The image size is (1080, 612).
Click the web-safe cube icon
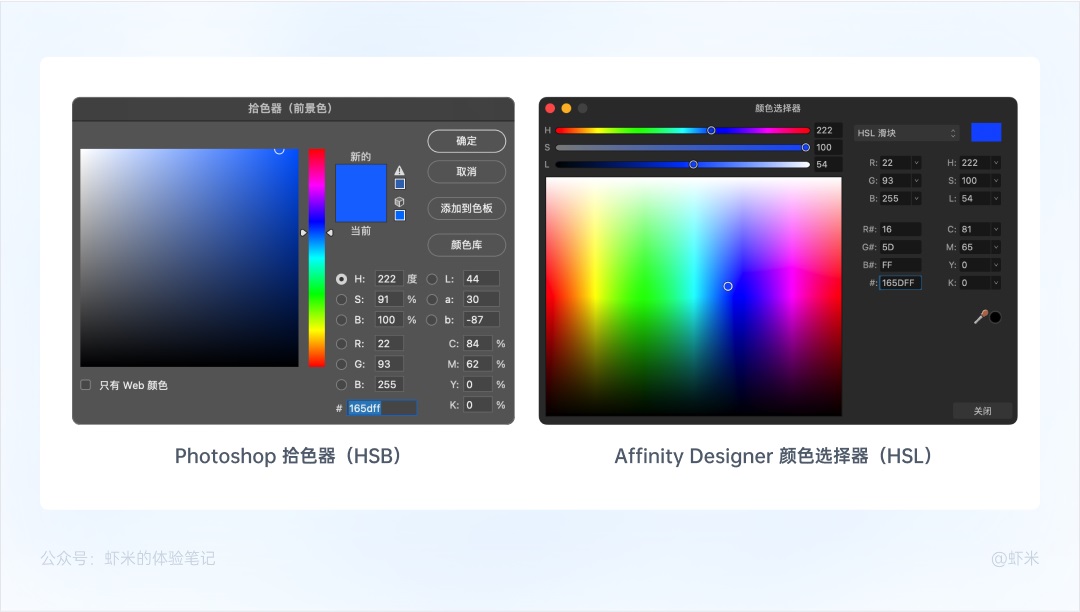399,202
